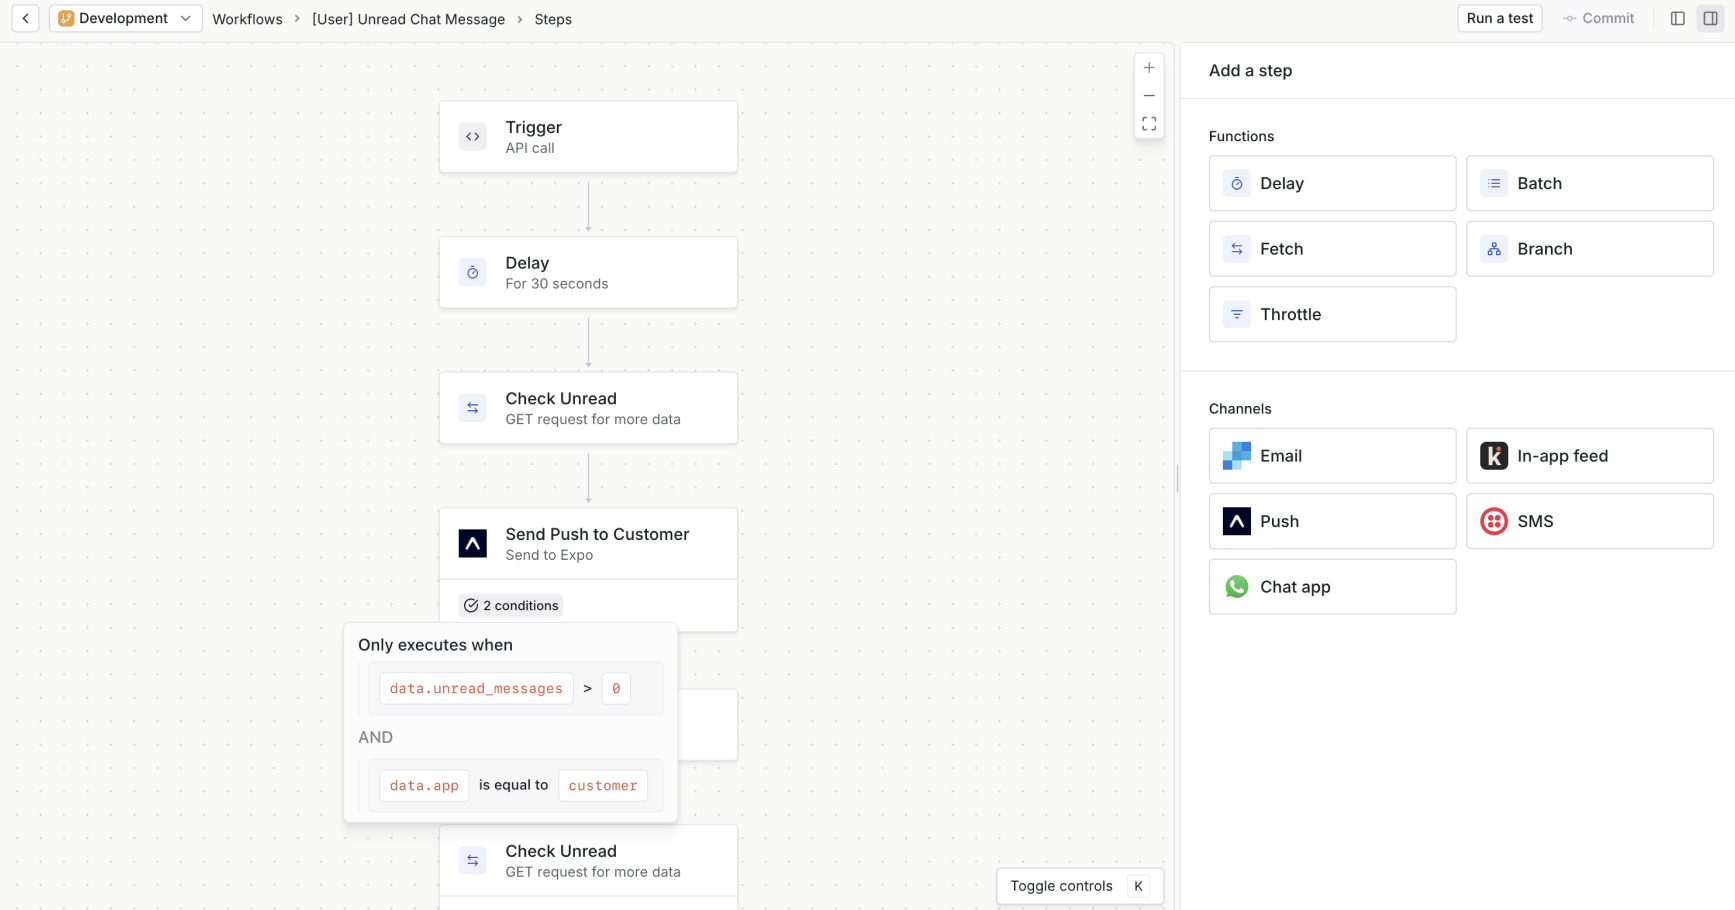Toggle the left sidebar panel
This screenshot has width=1735, height=910.
click(x=1677, y=18)
